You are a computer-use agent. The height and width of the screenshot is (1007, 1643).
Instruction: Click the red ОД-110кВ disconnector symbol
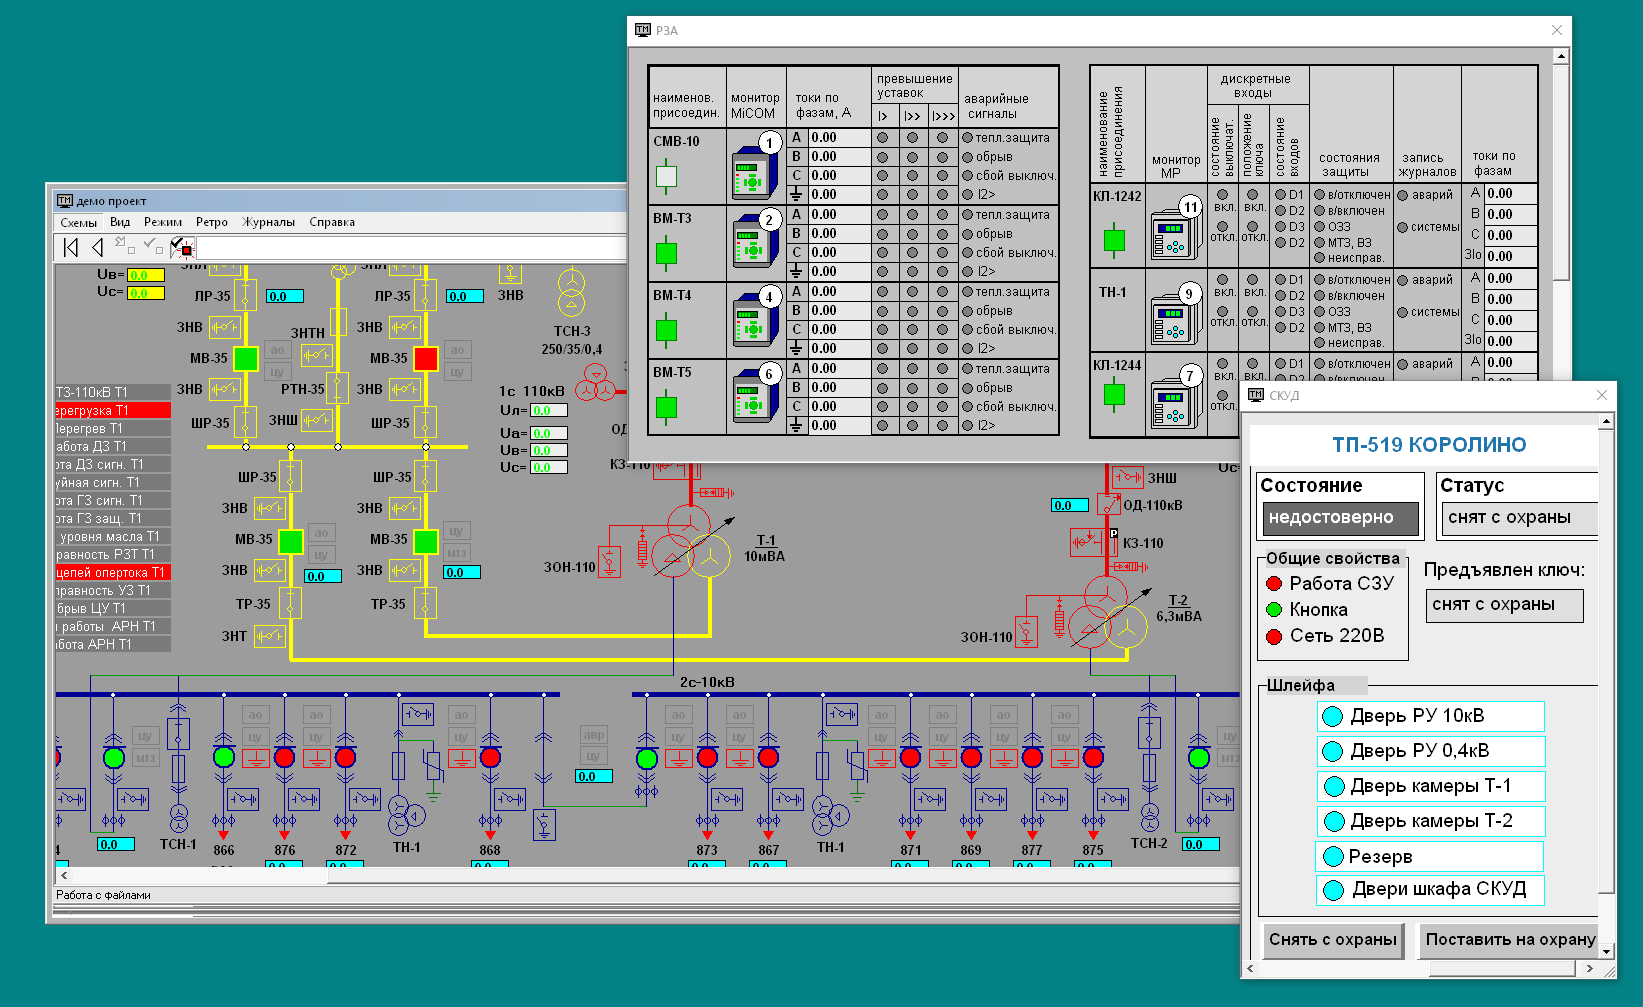(1108, 505)
